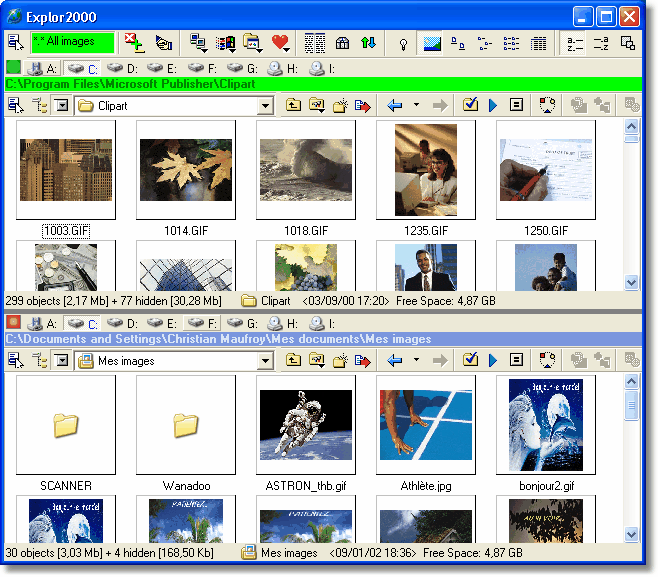658x577 pixels.
Task: Click scroll up arrow in Mes images pane
Action: pos(632,381)
